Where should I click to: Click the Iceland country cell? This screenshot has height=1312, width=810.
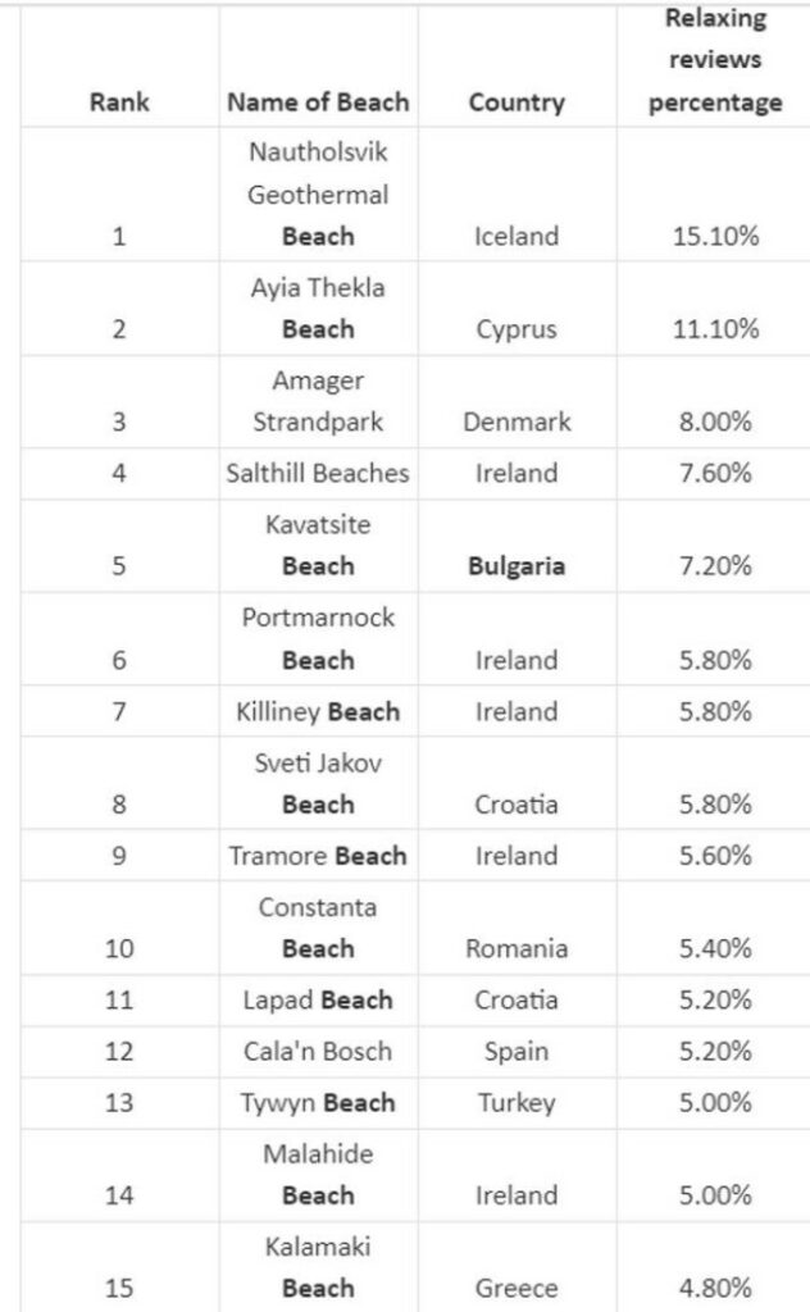point(516,237)
